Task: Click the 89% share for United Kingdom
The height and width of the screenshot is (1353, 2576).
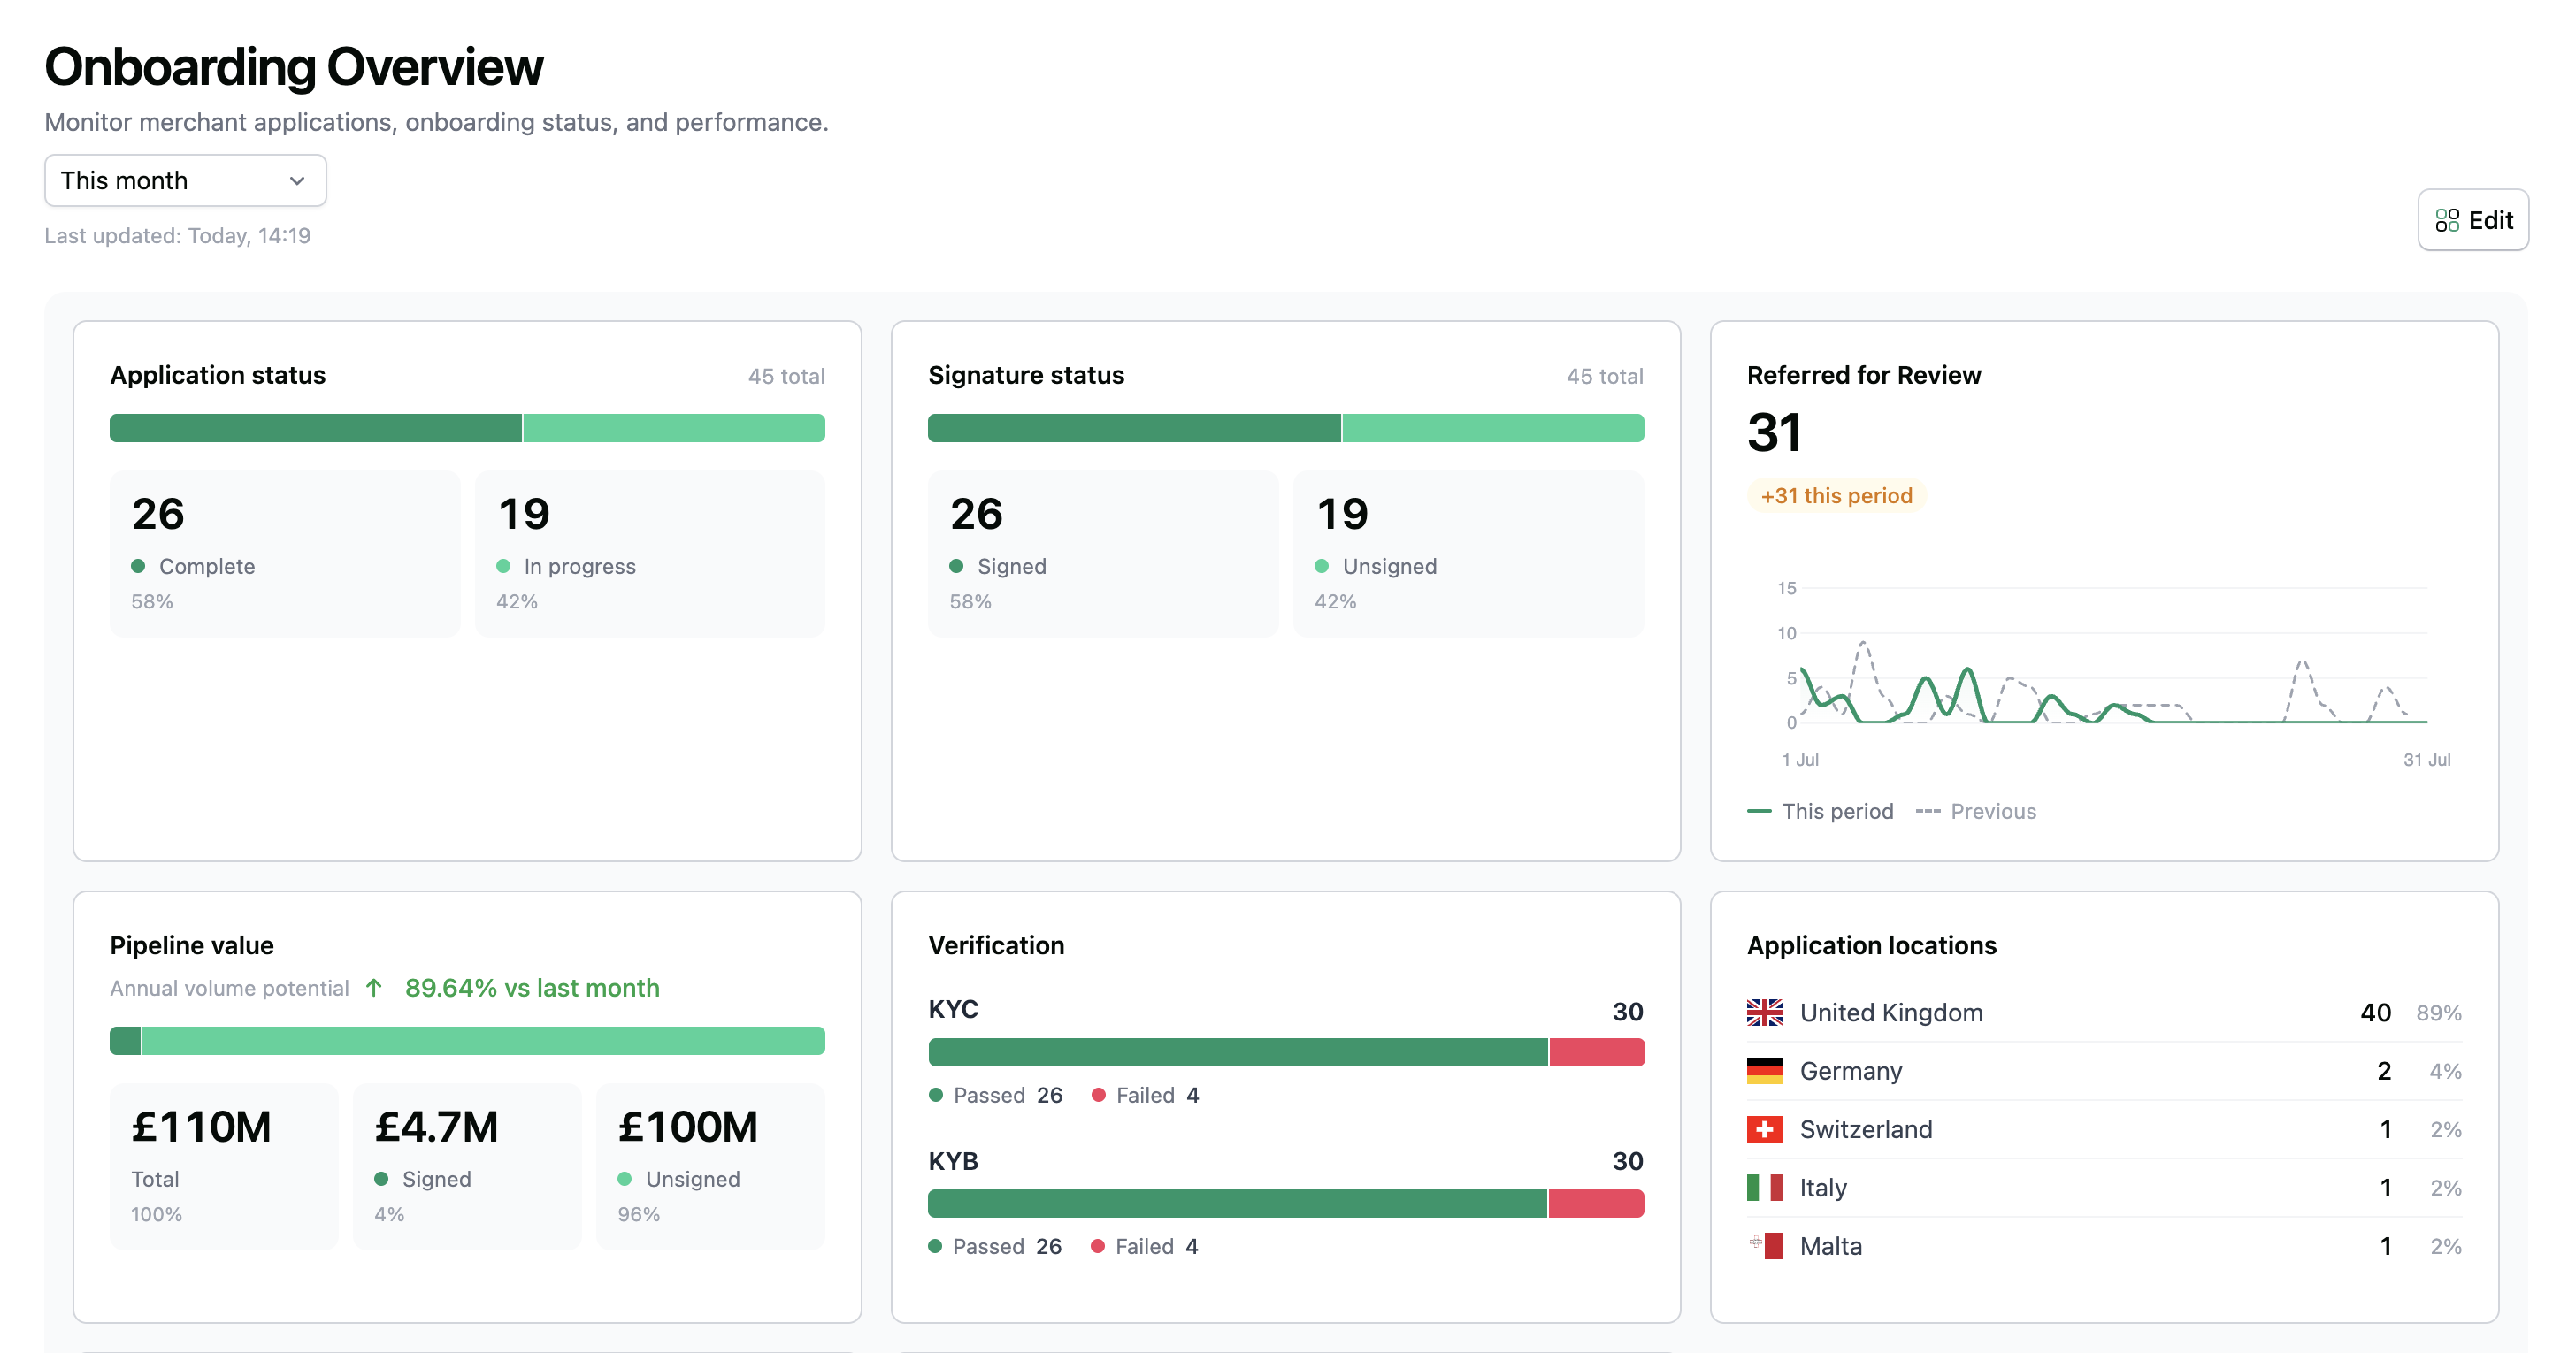Action: coord(2439,1013)
